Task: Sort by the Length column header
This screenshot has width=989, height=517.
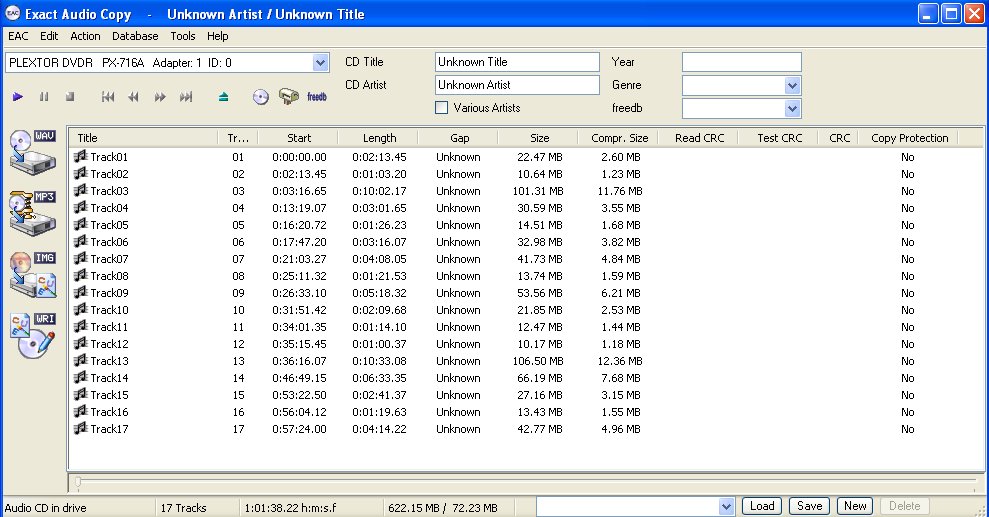Action: [x=379, y=138]
